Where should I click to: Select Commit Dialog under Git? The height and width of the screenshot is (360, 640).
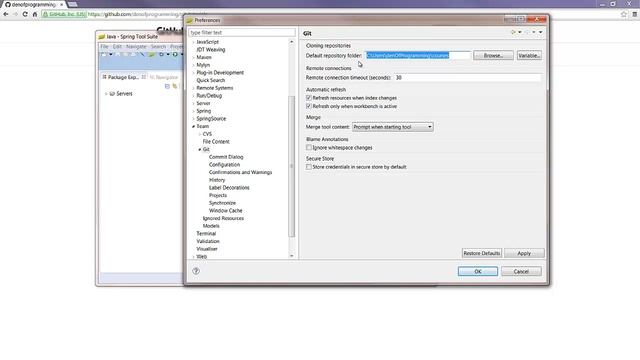[226, 157]
